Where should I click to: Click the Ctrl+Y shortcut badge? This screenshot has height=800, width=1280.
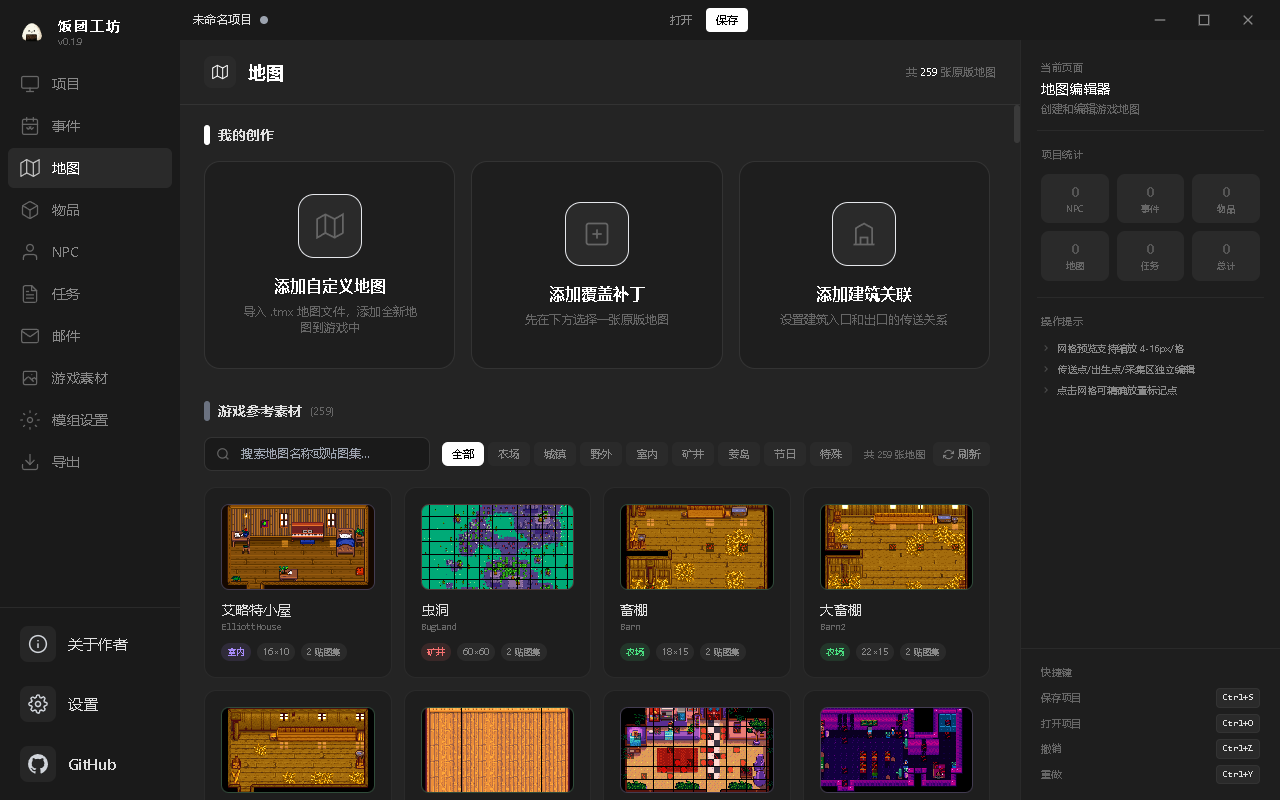(x=1238, y=774)
